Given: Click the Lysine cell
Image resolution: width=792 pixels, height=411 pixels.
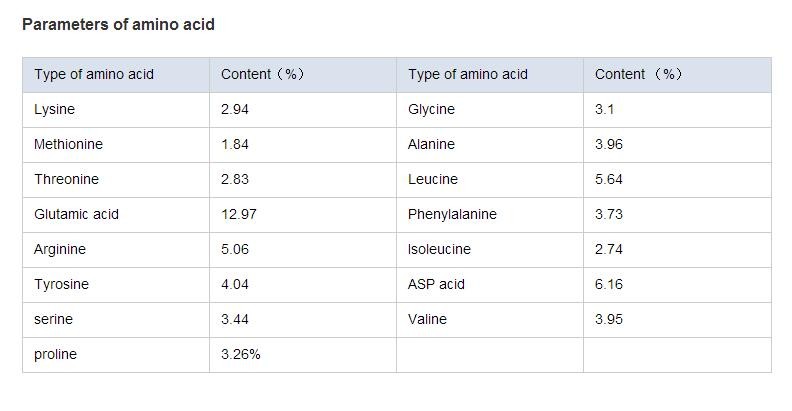Looking at the screenshot, I should tap(55, 109).
